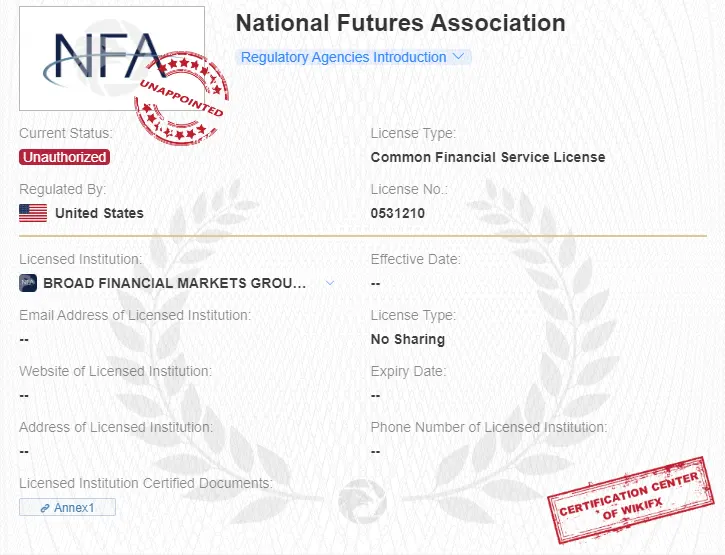The height and width of the screenshot is (555, 725).
Task: Click the Common Financial Service License text
Action: (x=487, y=157)
